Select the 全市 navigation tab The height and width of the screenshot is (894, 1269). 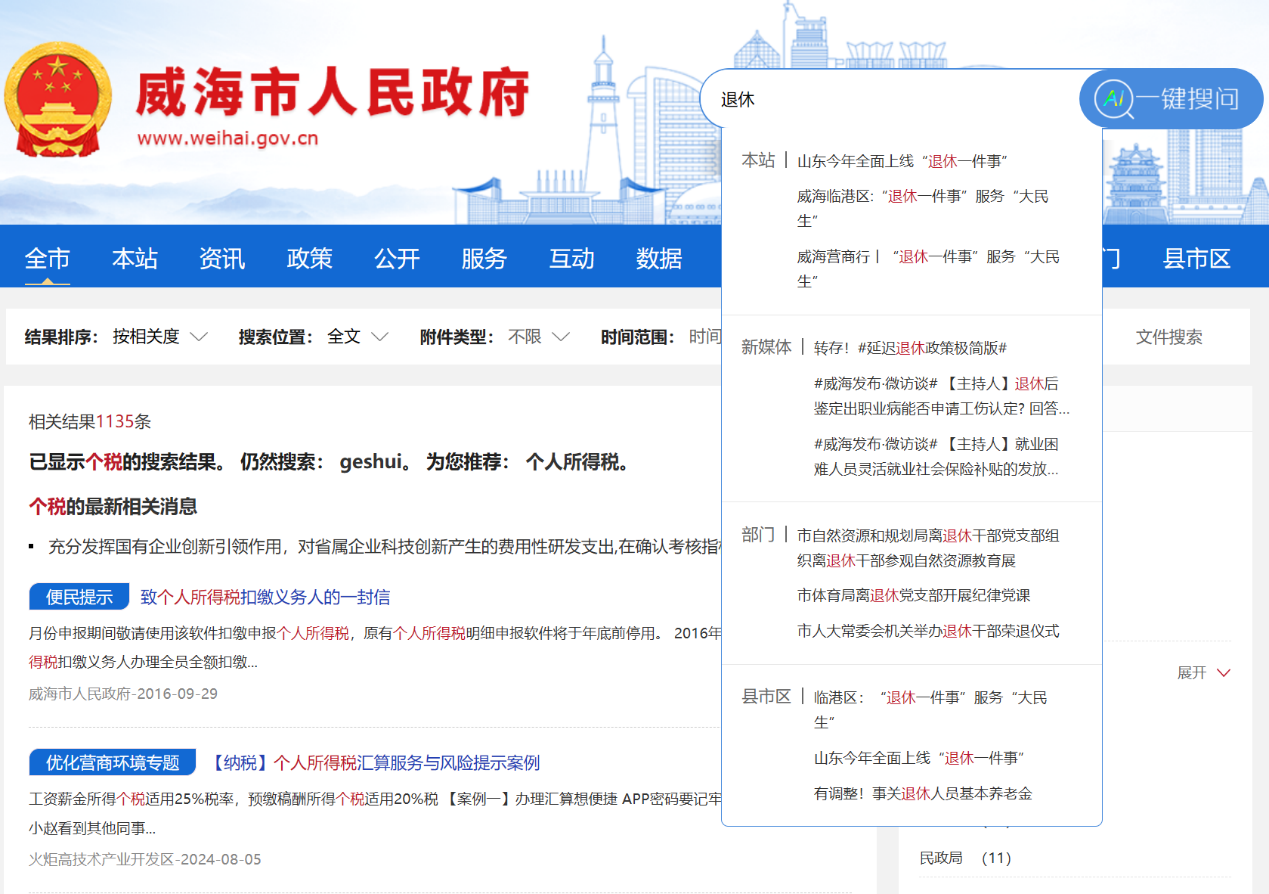tap(47, 259)
